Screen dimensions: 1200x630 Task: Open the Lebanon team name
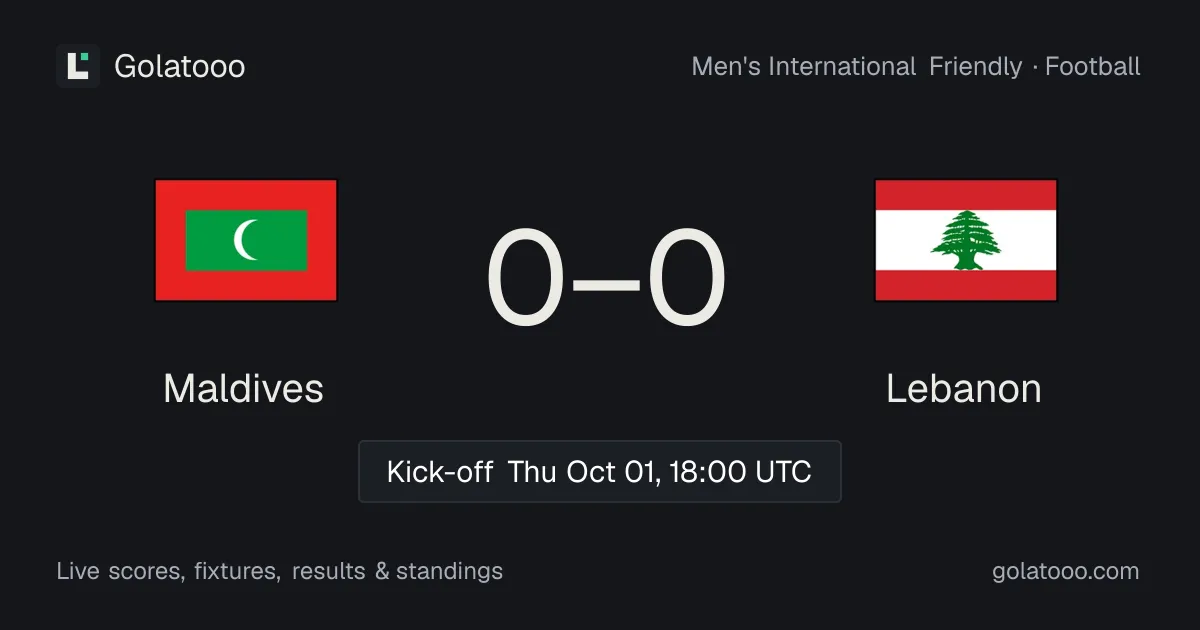click(964, 388)
